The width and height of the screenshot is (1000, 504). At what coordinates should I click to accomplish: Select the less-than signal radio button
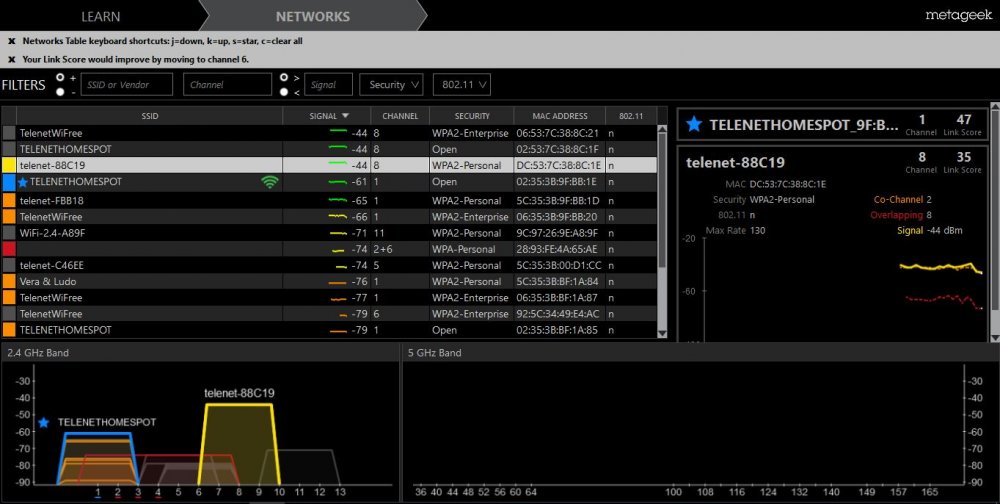click(x=284, y=92)
